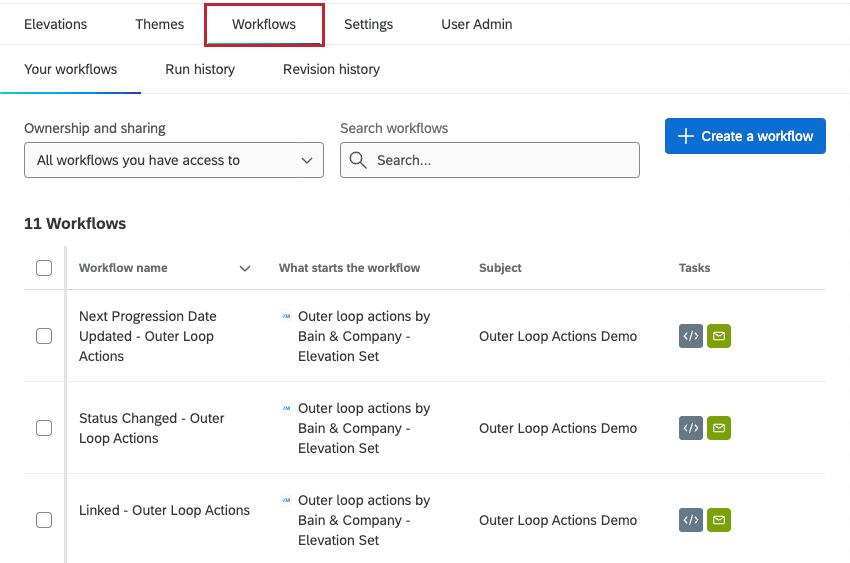The image size is (850, 563).
Task: Click the plus icon on Create button
Action: point(686,136)
